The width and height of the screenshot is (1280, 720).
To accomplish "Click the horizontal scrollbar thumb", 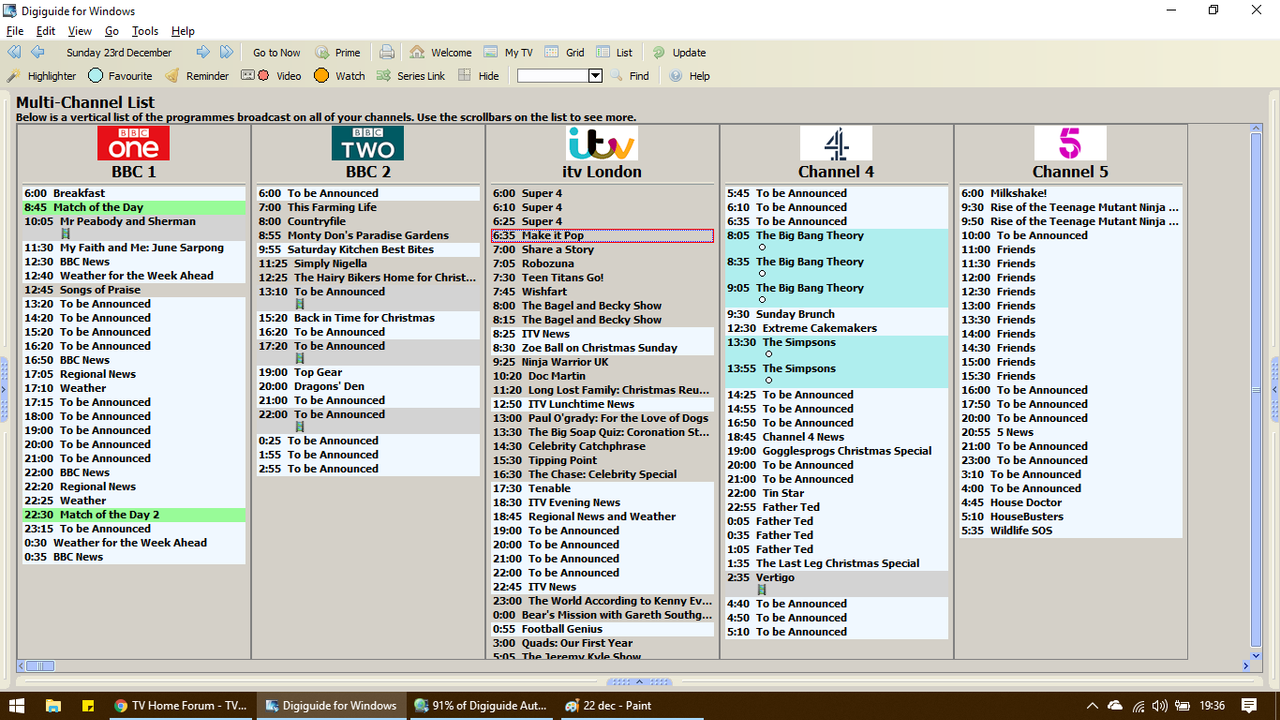I will (40, 666).
